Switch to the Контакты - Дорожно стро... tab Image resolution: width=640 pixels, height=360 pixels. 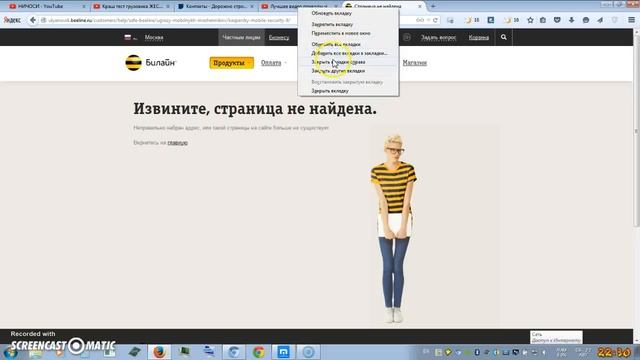(x=215, y=6)
